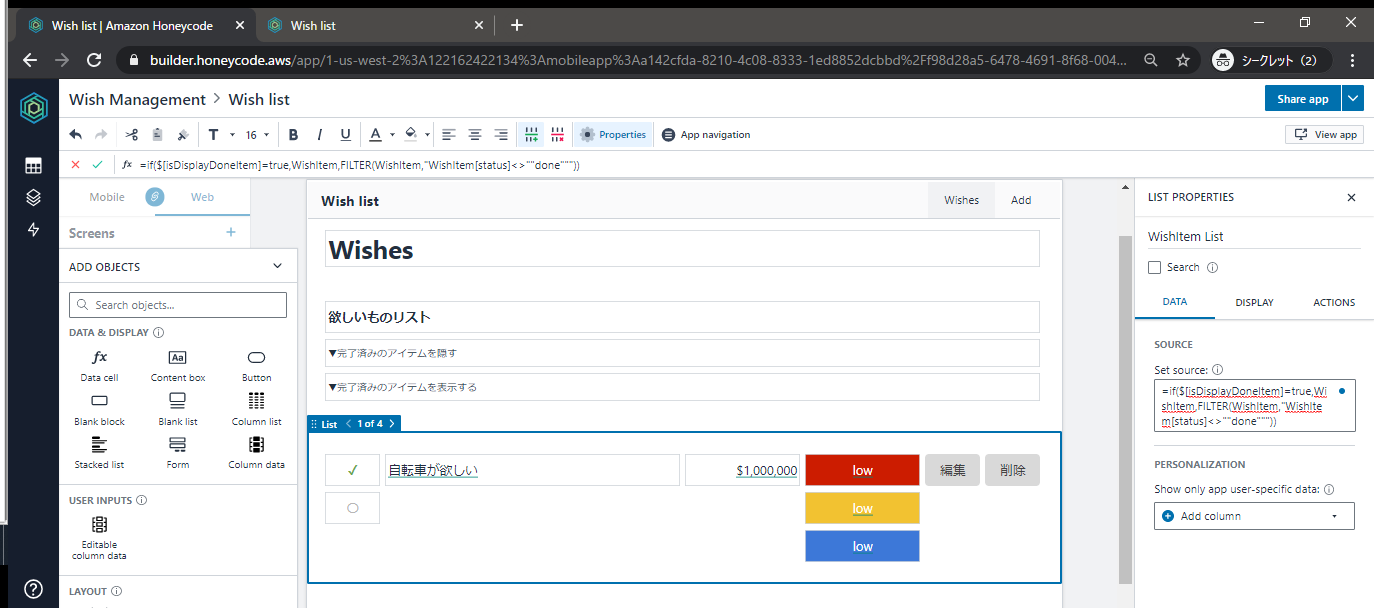Screen dimensions: 1374x608
Task: Align text center
Action: [475, 134]
